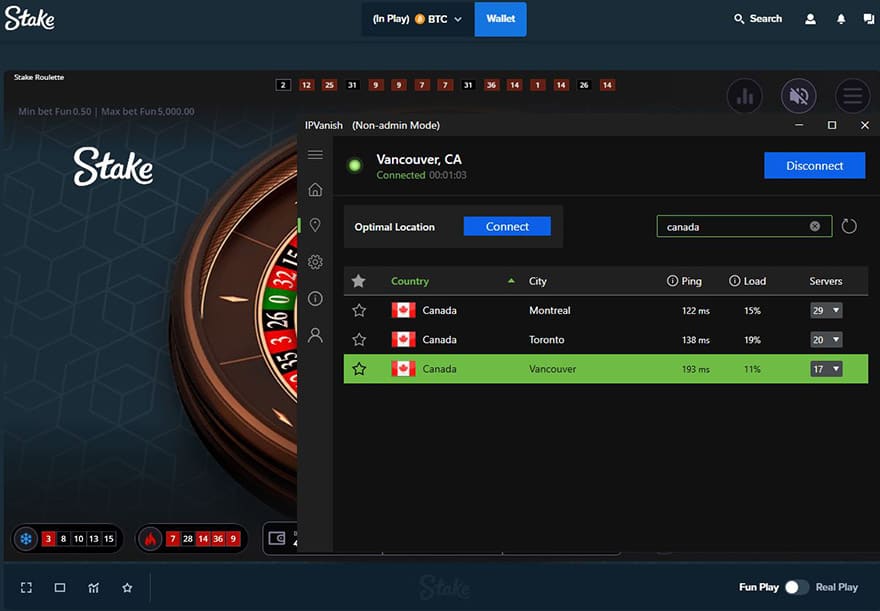The width and height of the screenshot is (880, 611).
Task: Click the Load info icon
Action: (735, 281)
